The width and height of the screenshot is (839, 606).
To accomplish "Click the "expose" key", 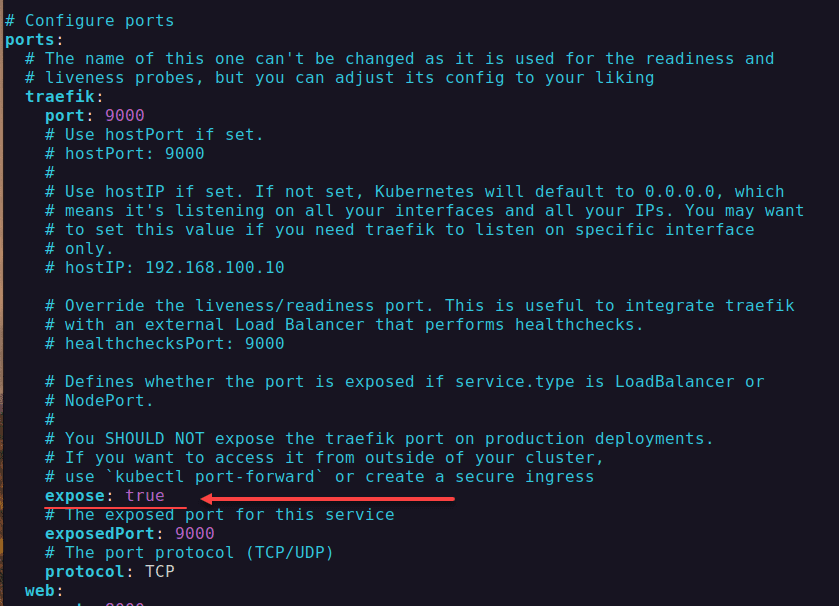I will coord(75,496).
